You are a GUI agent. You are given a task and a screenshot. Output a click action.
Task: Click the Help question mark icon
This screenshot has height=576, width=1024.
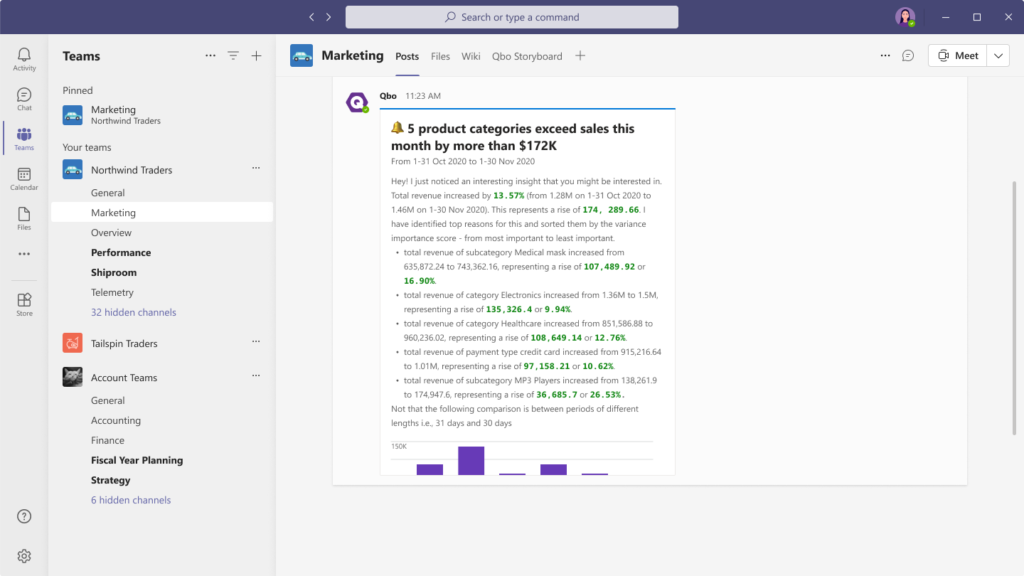(24, 516)
